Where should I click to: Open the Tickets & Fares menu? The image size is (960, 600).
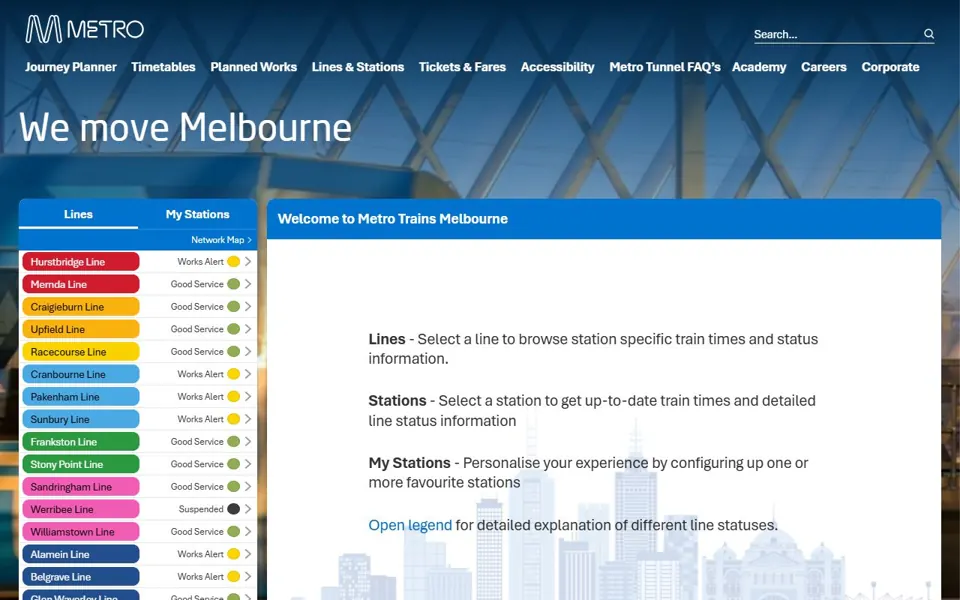coord(462,67)
